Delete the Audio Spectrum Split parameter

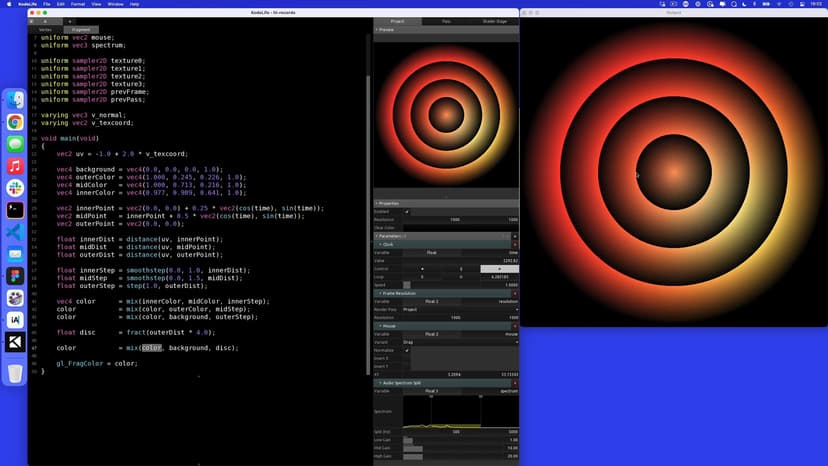coord(515,383)
